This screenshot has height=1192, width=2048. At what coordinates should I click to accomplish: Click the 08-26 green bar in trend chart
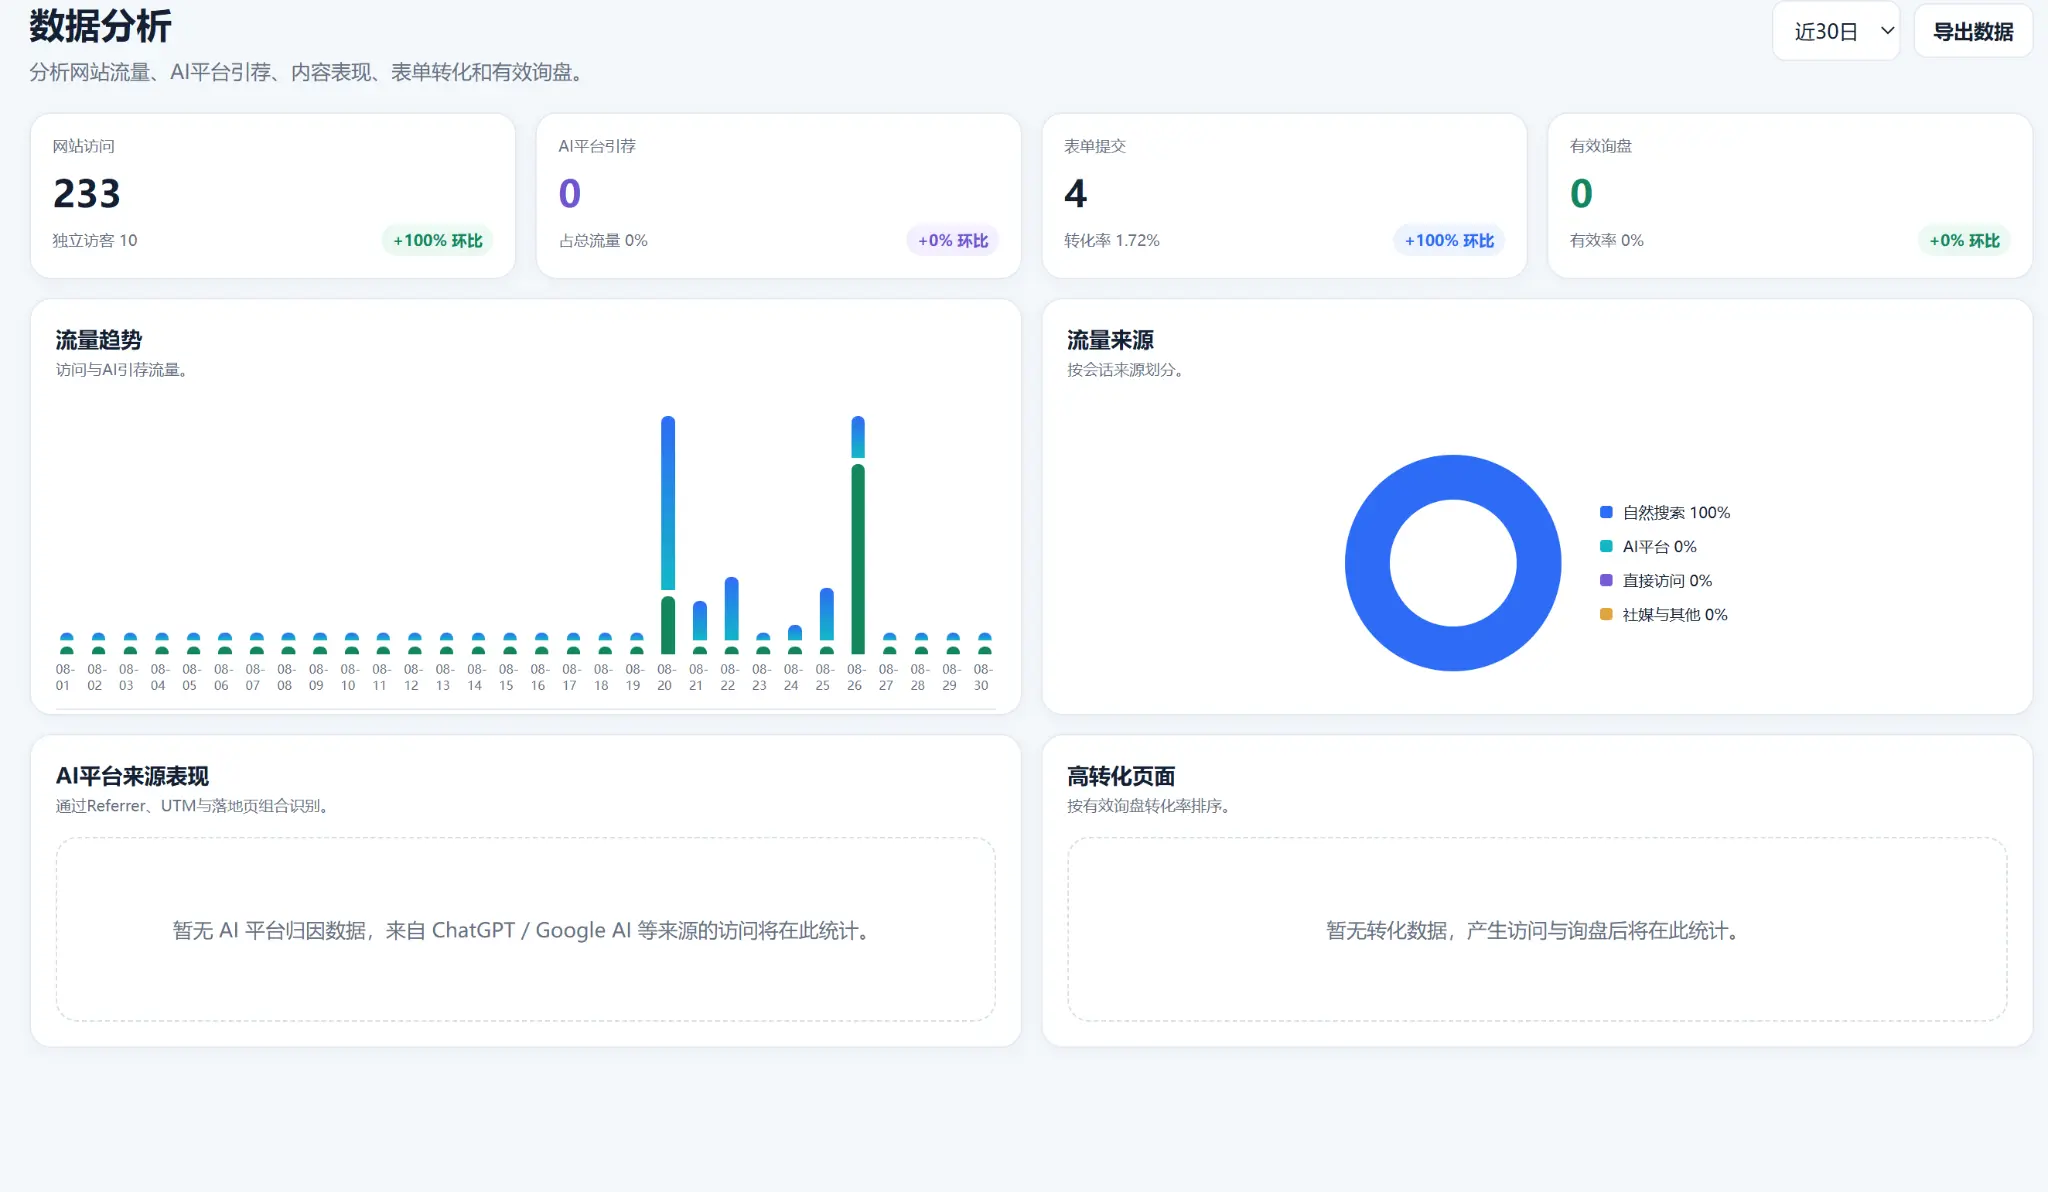858,559
